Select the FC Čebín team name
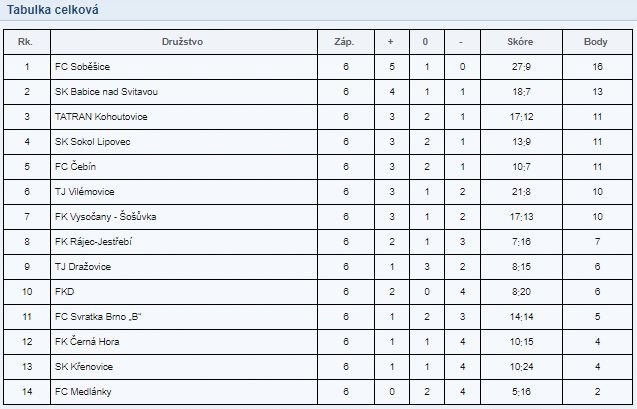 coord(76,167)
